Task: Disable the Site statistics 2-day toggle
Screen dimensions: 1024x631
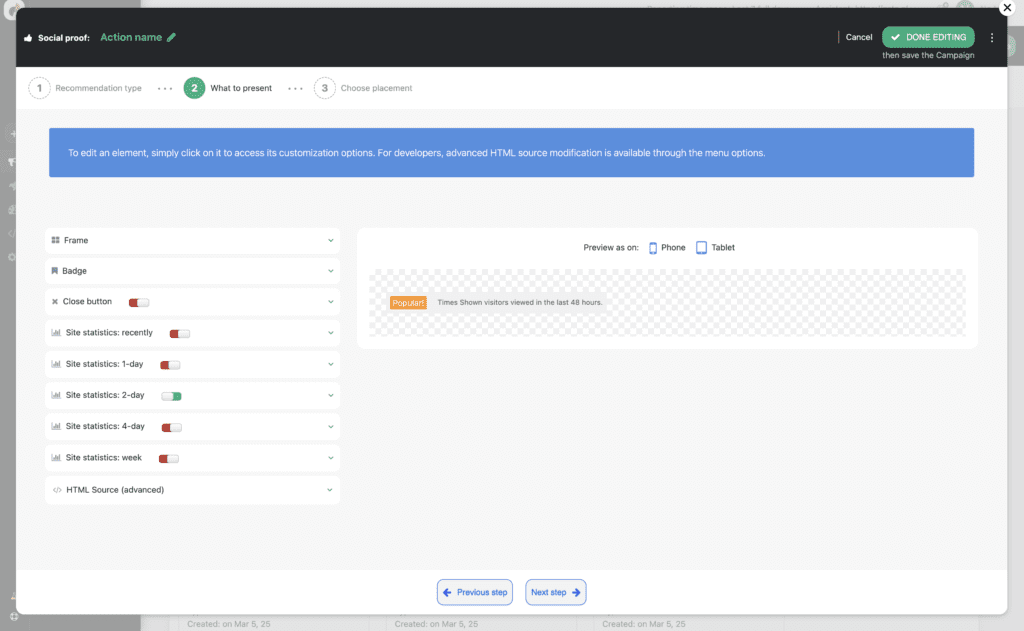Action: coord(171,396)
